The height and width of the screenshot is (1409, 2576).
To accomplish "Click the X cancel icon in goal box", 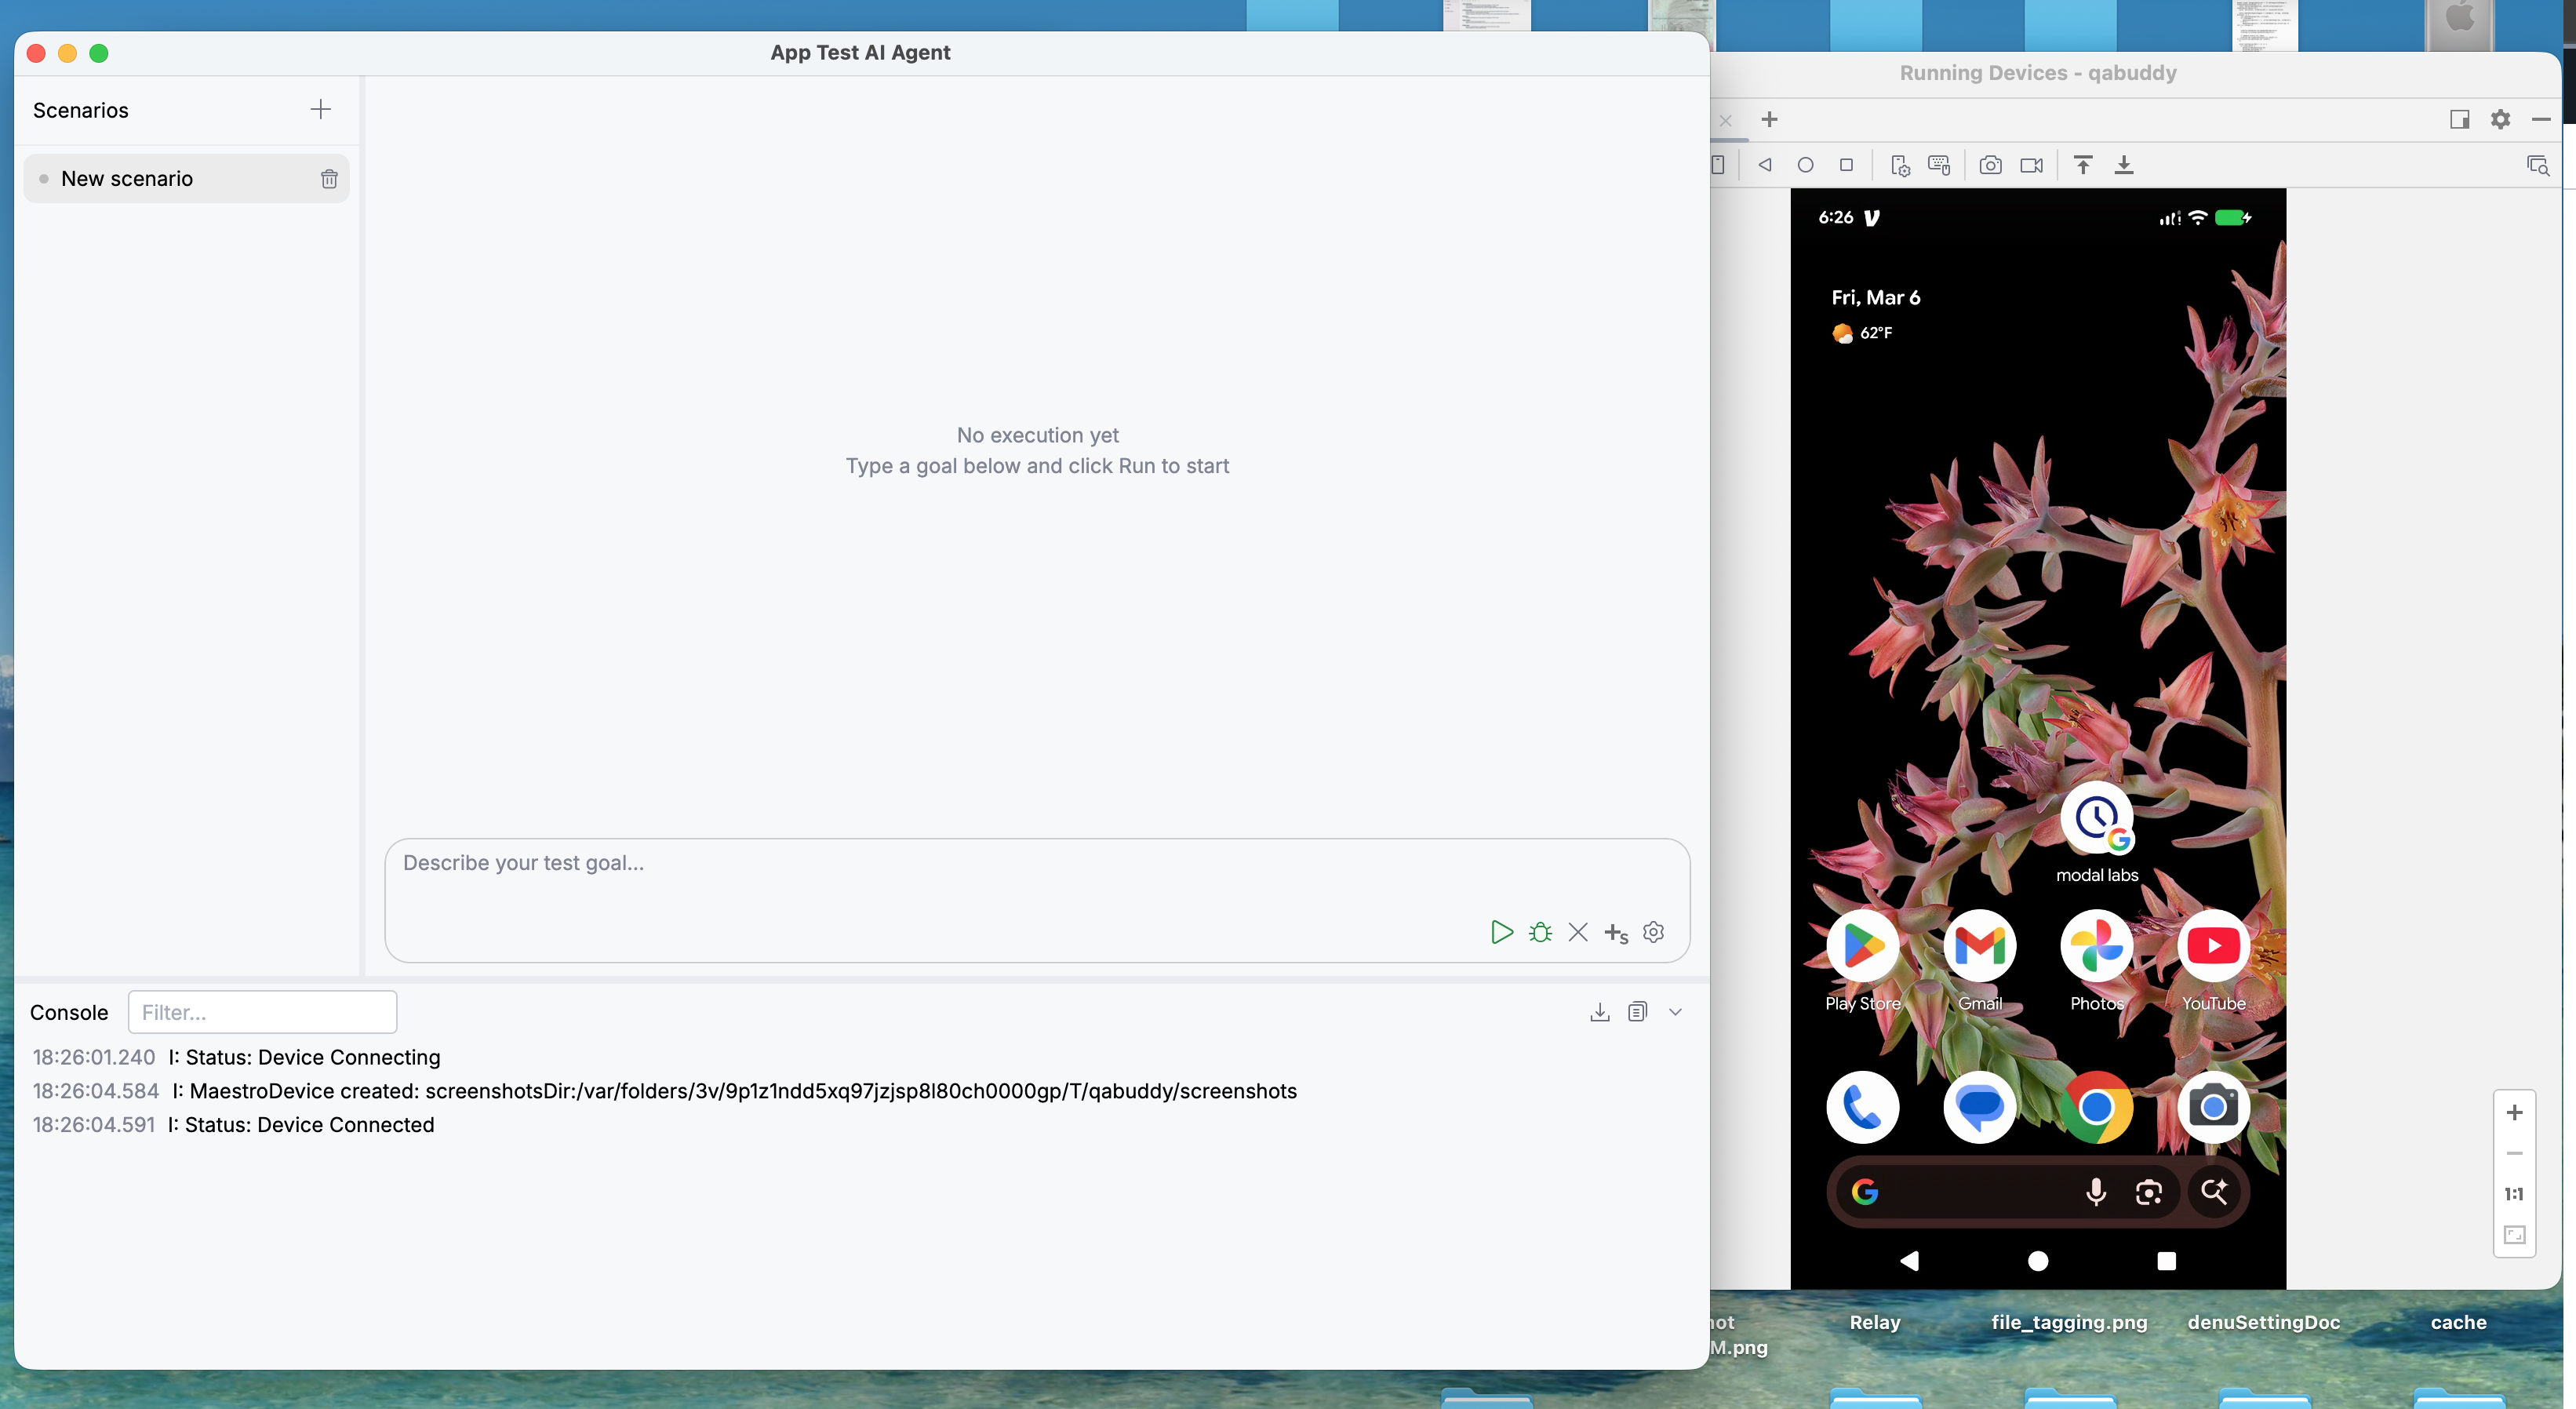I will pyautogui.click(x=1578, y=932).
